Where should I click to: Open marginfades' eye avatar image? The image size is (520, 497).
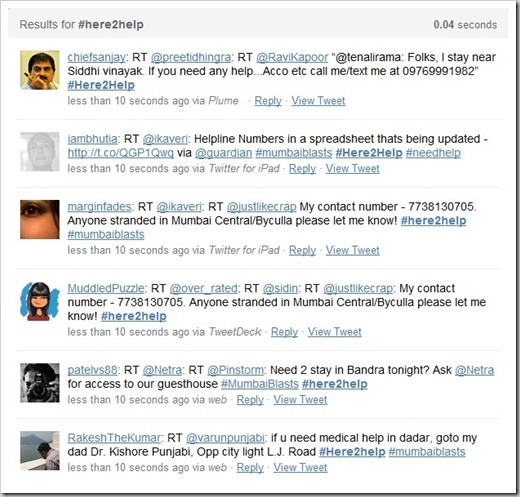(40, 219)
